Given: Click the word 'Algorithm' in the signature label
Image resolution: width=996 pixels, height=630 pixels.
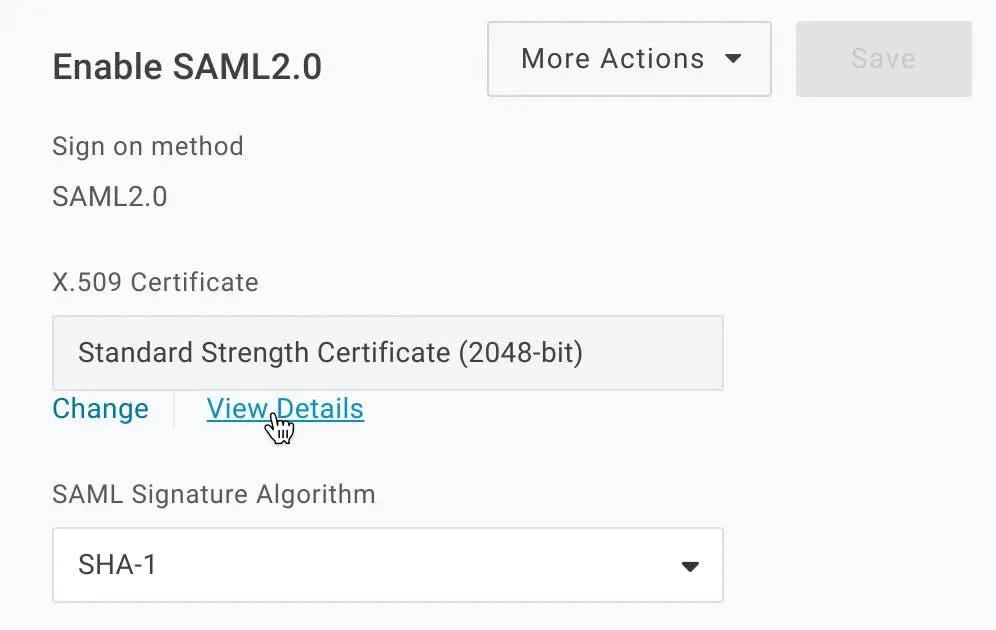Looking at the screenshot, I should 316,494.
